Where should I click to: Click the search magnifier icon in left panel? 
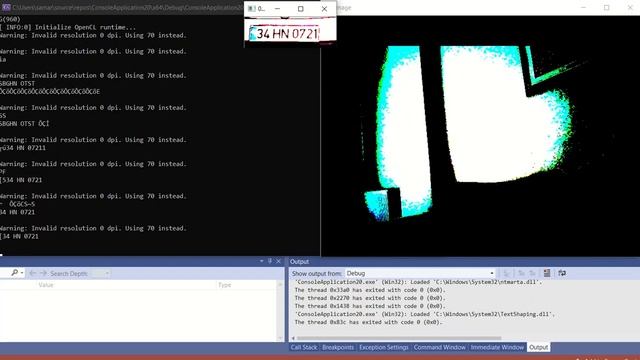click(14, 273)
